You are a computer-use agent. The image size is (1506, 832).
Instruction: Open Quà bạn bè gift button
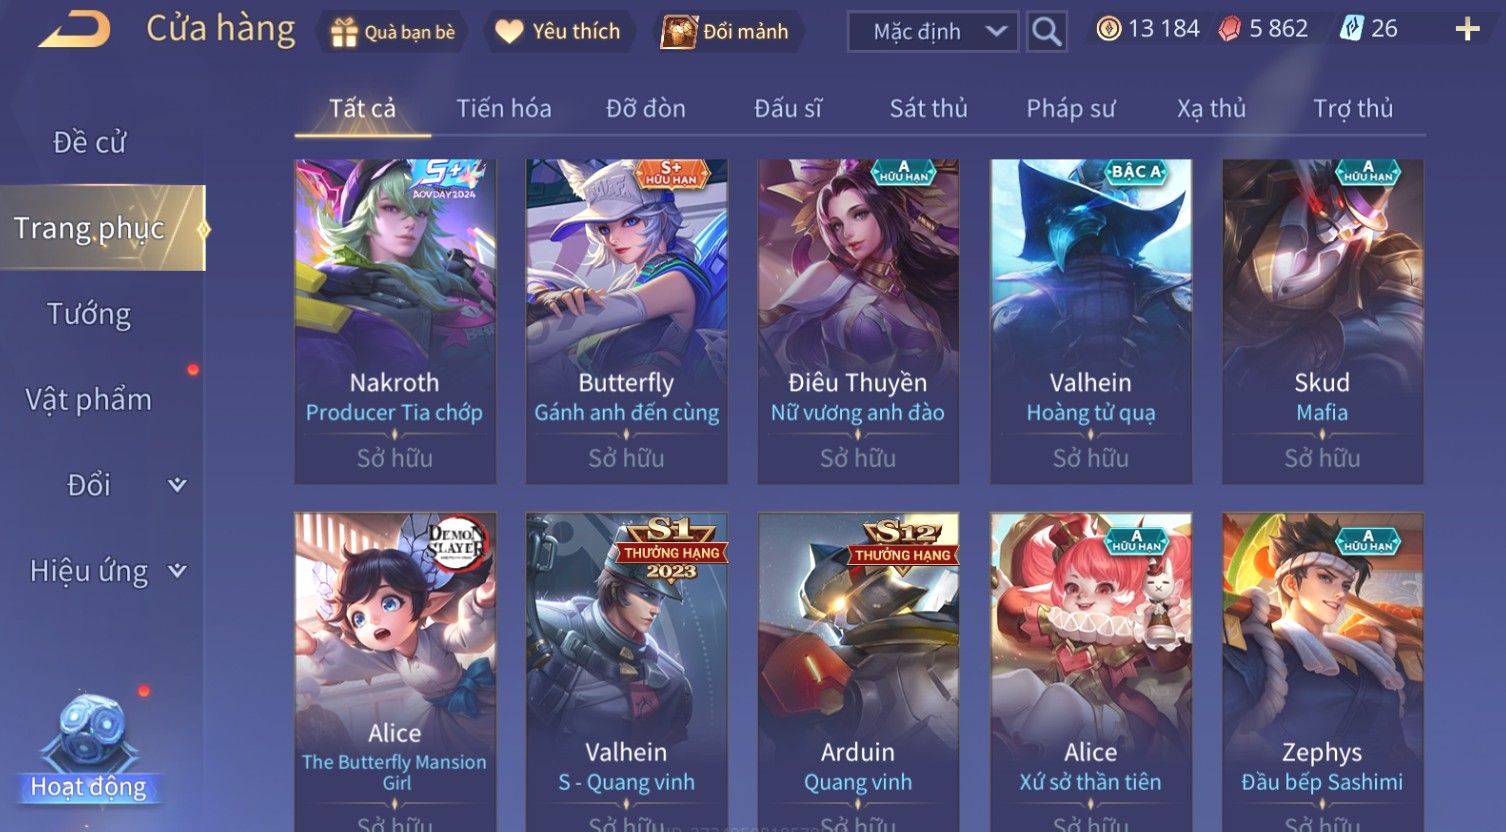pyautogui.click(x=392, y=32)
